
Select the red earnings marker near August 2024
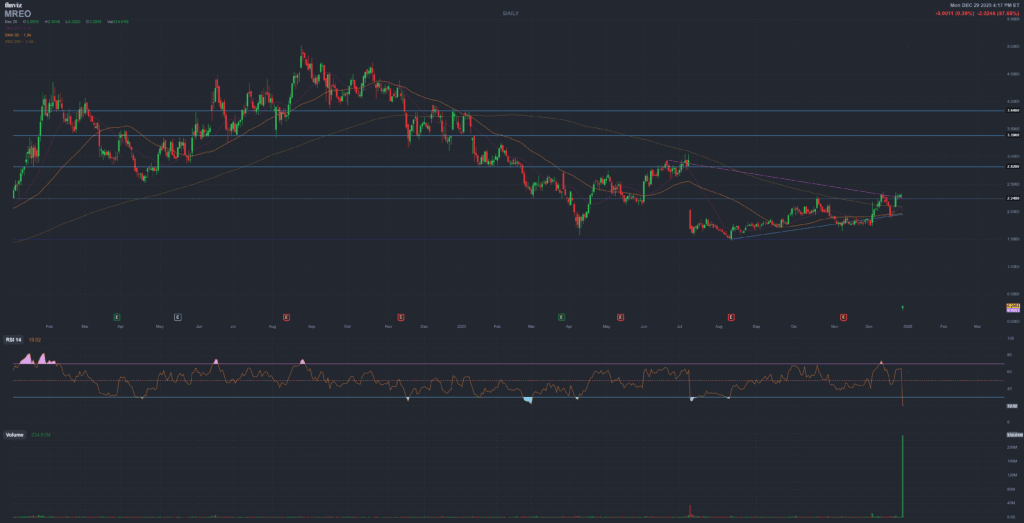(287, 316)
